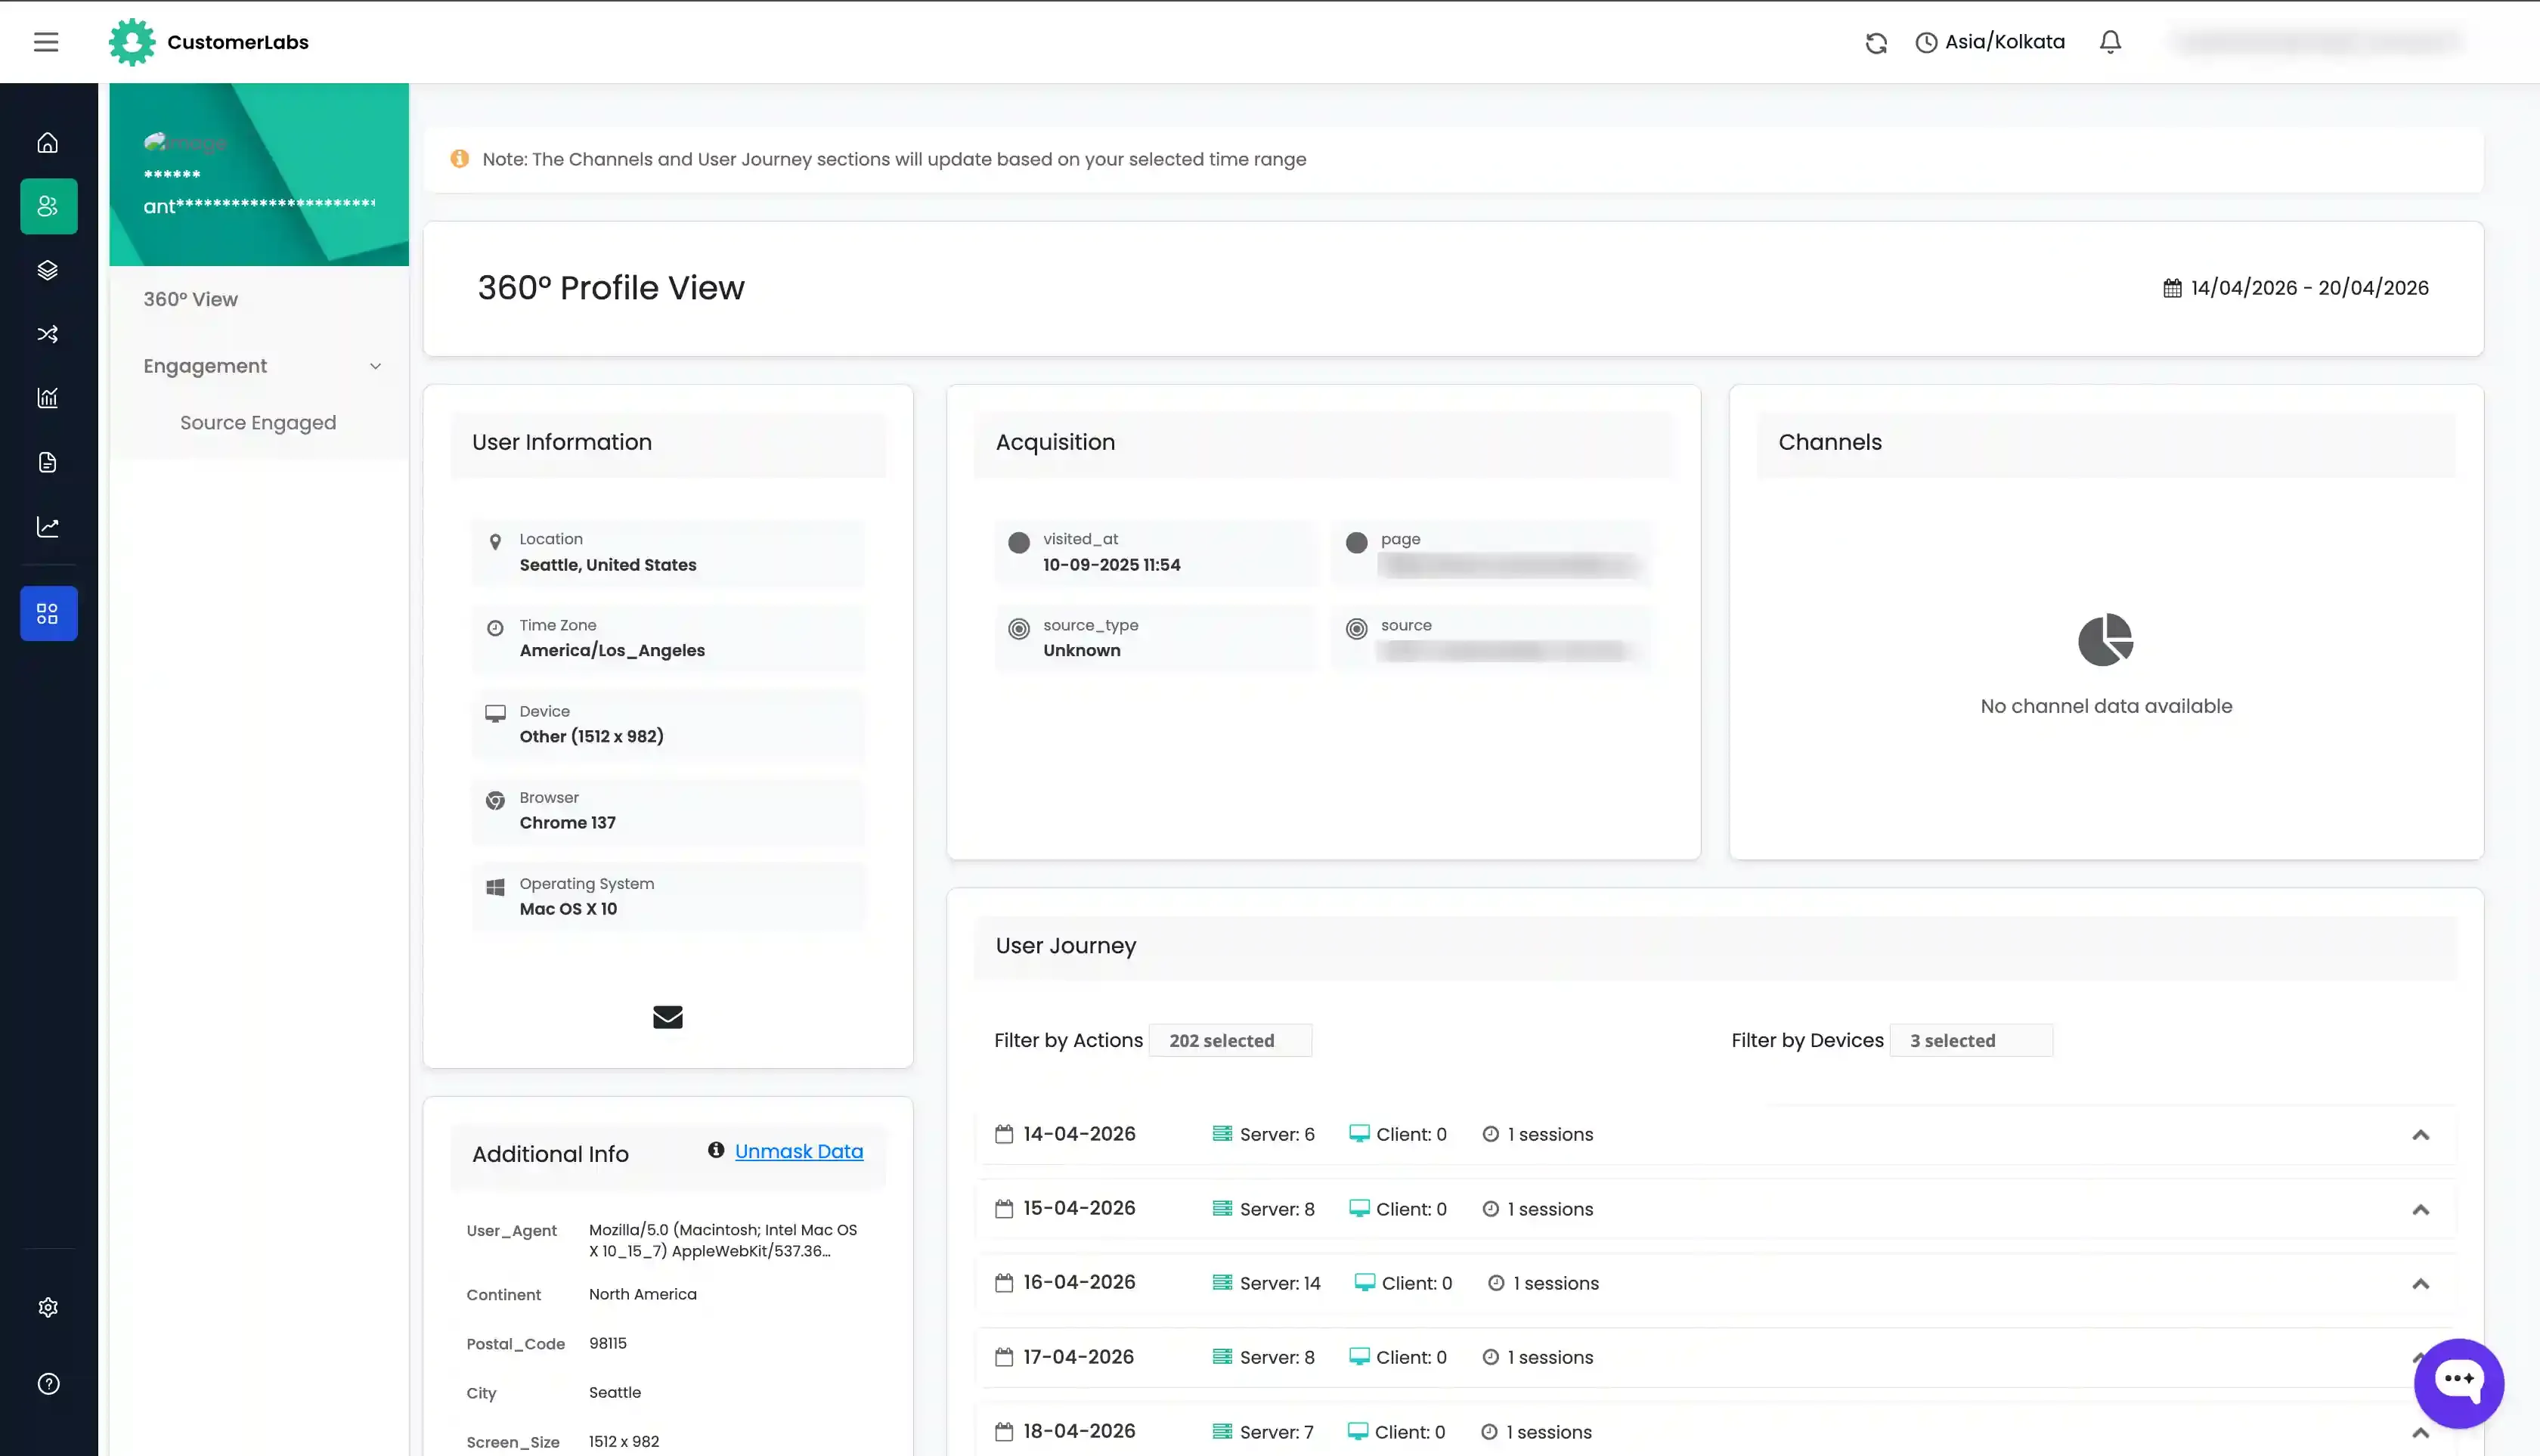Open the Filter by Actions dropdown
Screen dimensions: 2540x1456
tap(1230, 1040)
